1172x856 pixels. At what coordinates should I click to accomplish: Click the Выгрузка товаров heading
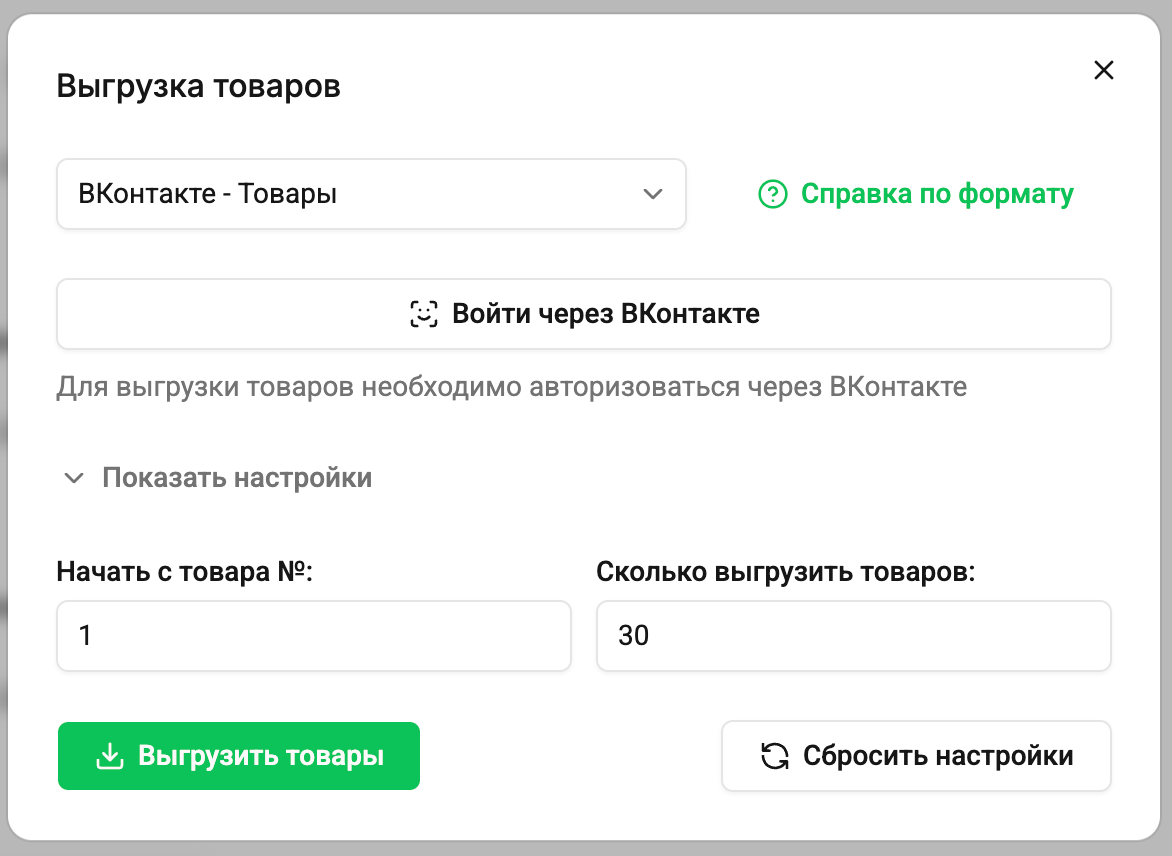(199, 86)
